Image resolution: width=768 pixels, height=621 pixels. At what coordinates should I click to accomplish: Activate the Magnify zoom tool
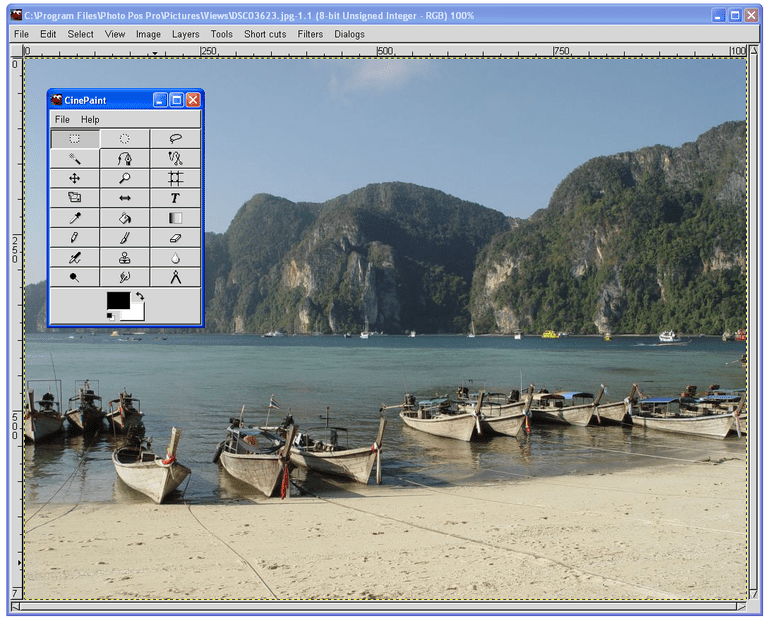click(x=125, y=178)
